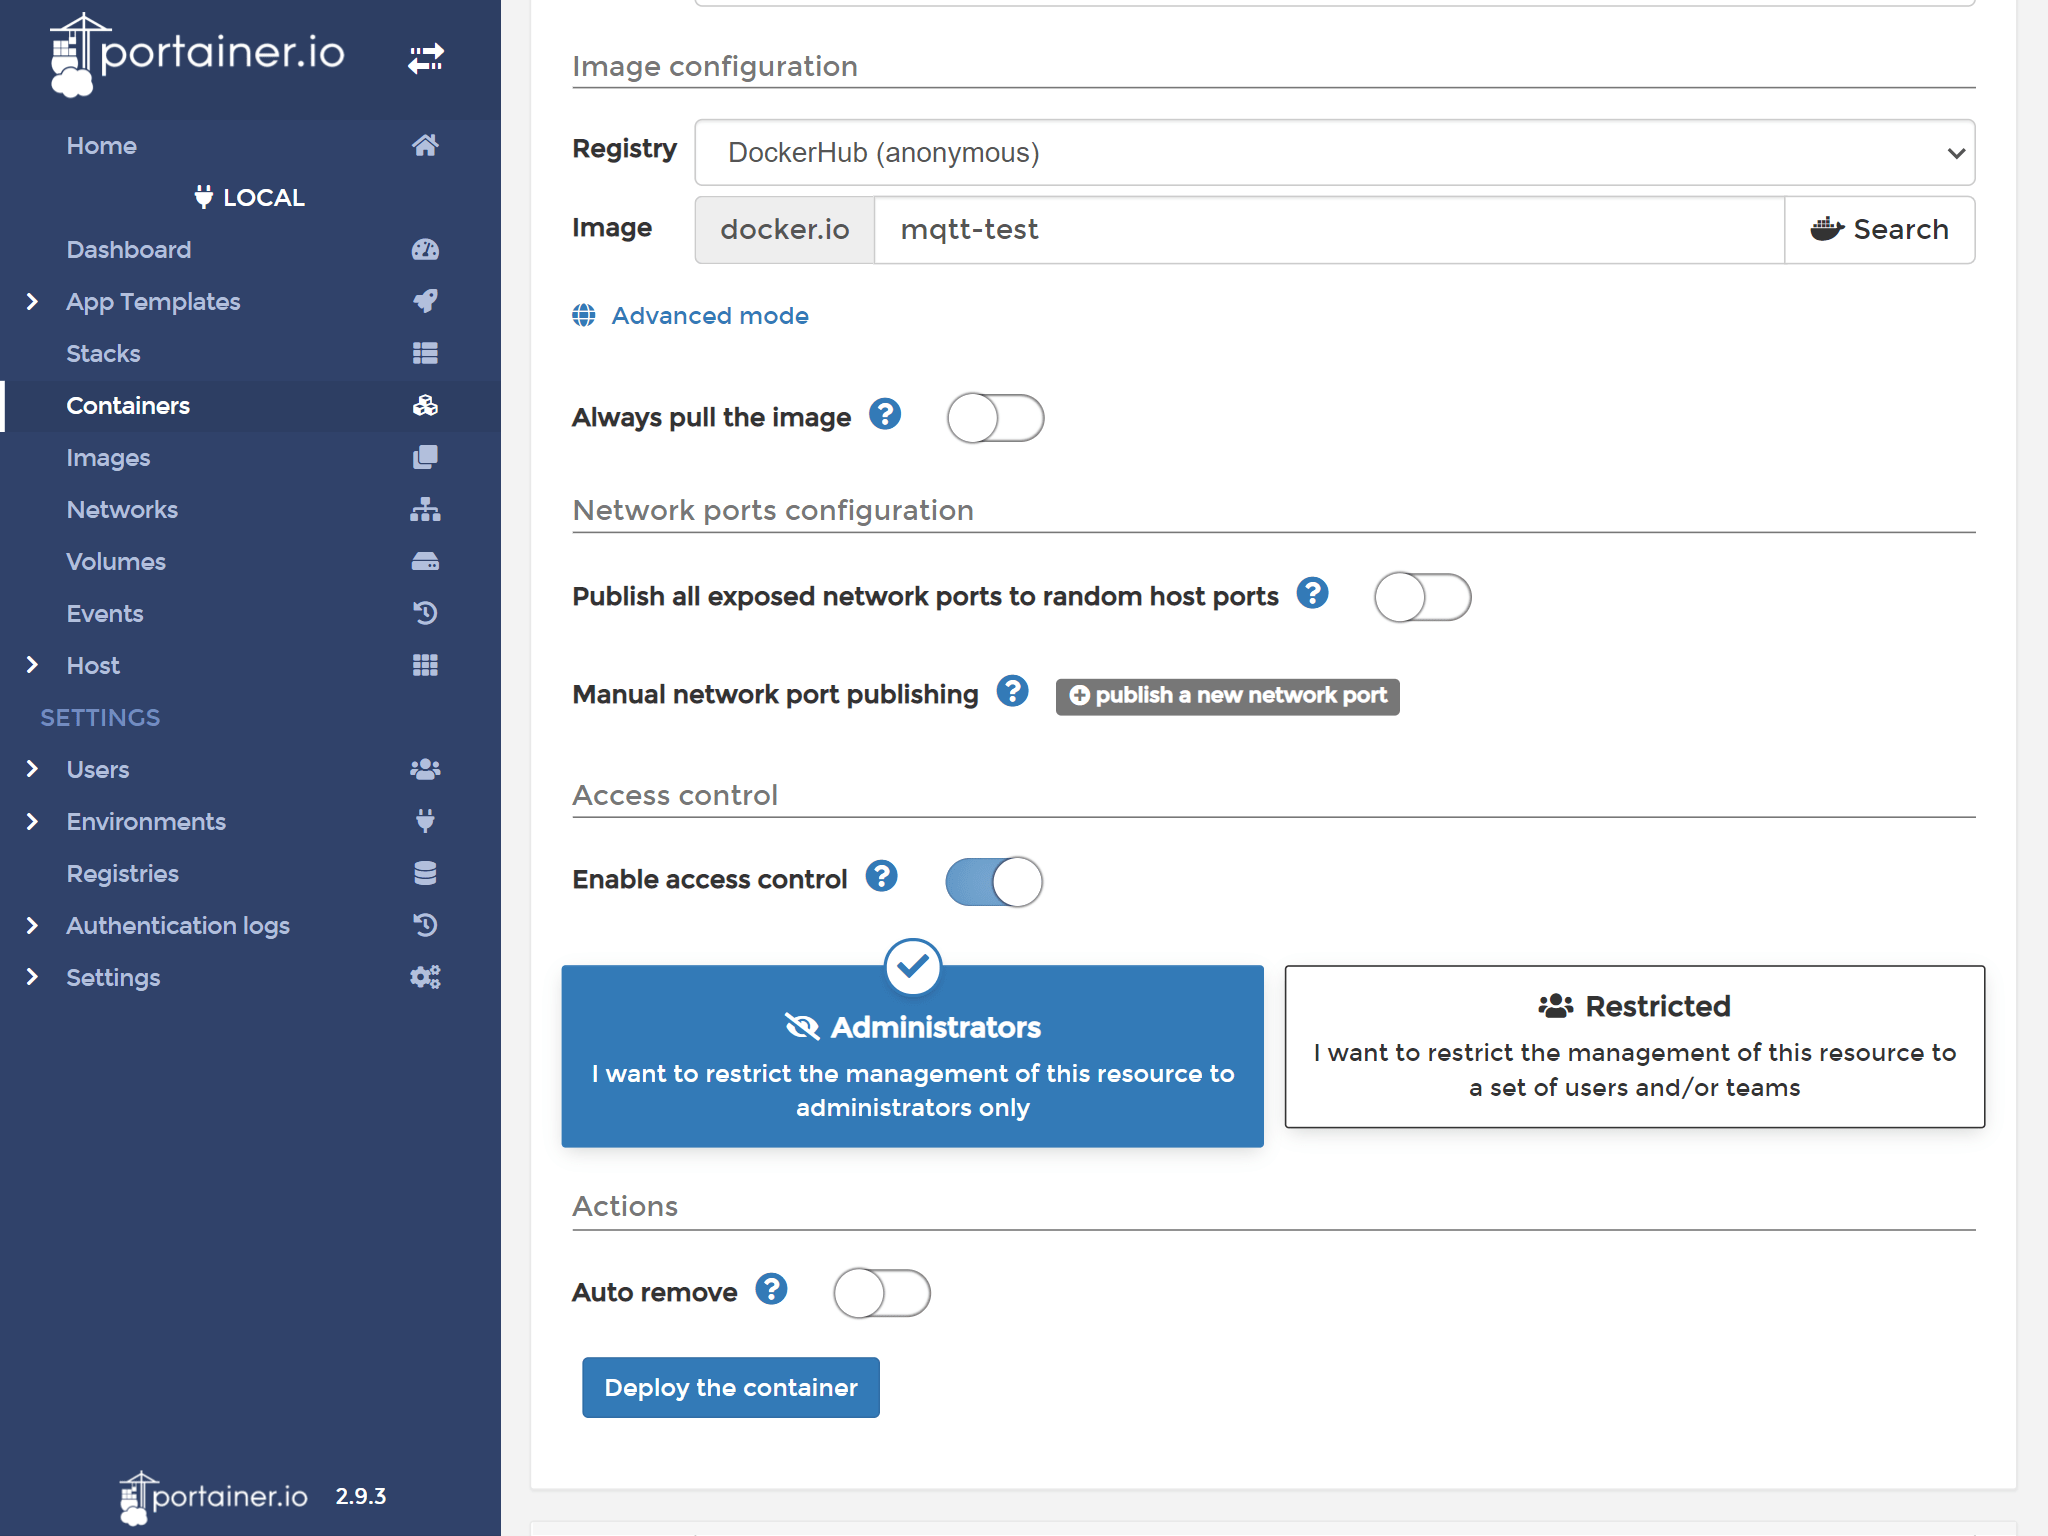Turn off Enable access control switch
Screen dimensions: 2048x1536
tap(994, 882)
